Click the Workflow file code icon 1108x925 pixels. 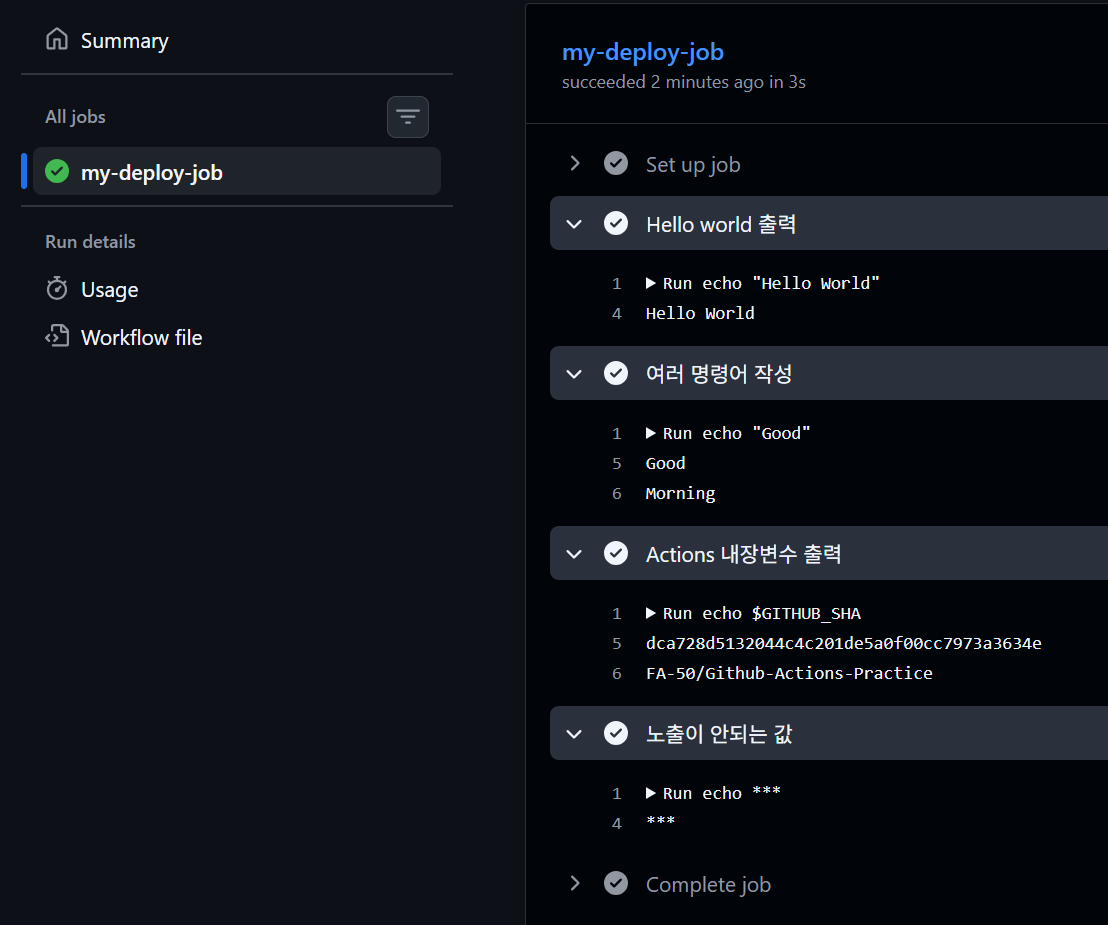point(57,336)
